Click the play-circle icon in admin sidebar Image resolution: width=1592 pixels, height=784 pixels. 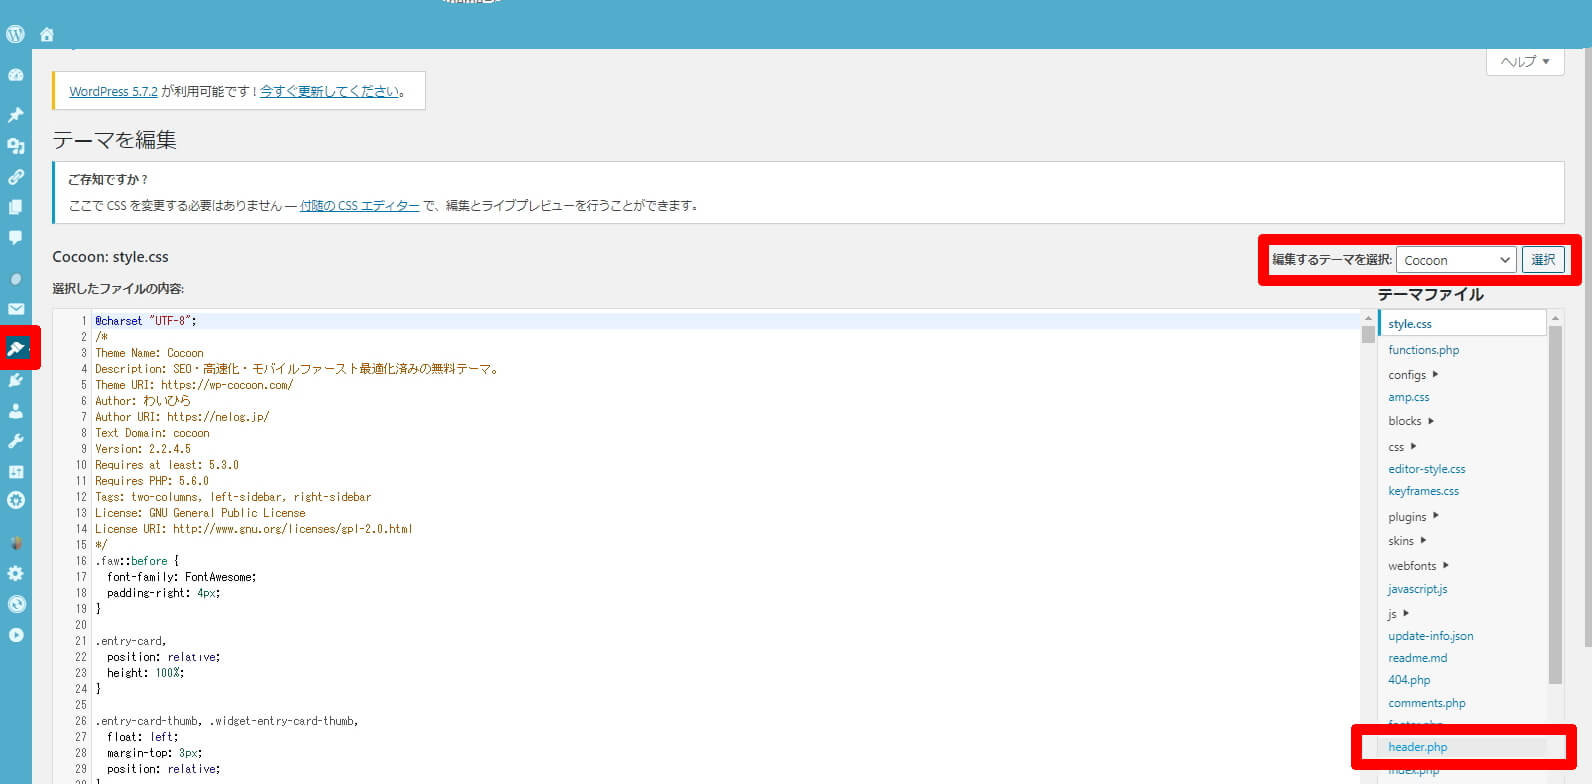(16, 635)
